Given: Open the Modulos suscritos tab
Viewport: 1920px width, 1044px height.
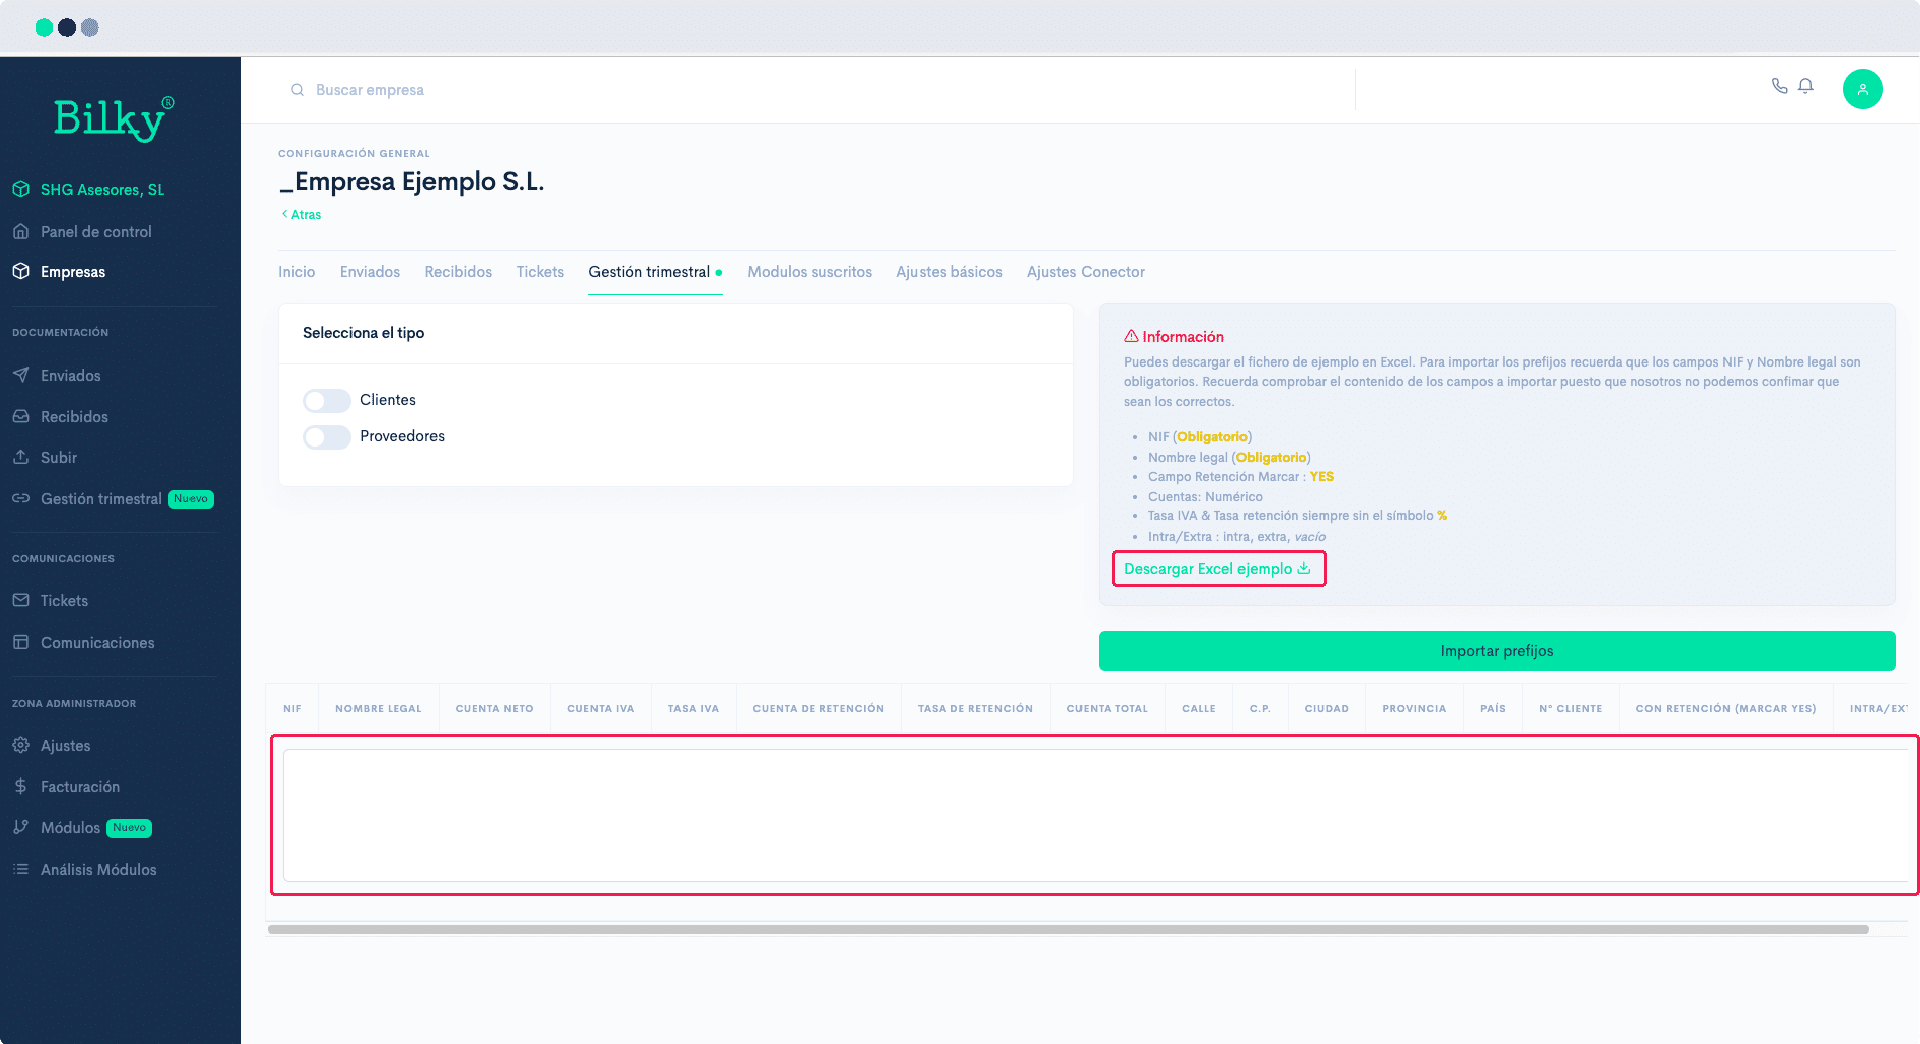Looking at the screenshot, I should pyautogui.click(x=810, y=272).
